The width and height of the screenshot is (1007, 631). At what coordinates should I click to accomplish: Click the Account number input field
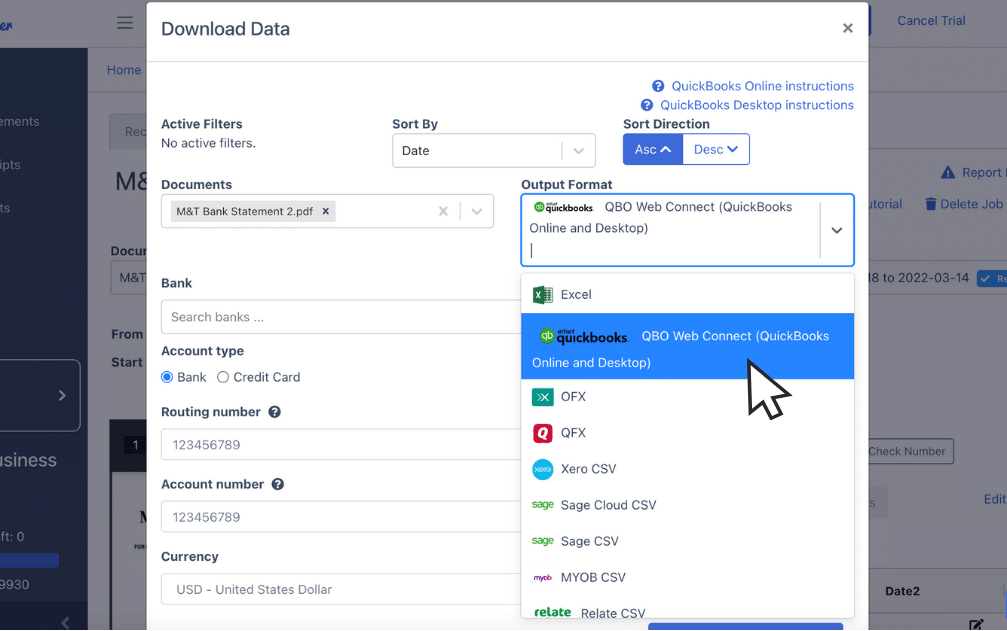(x=341, y=517)
